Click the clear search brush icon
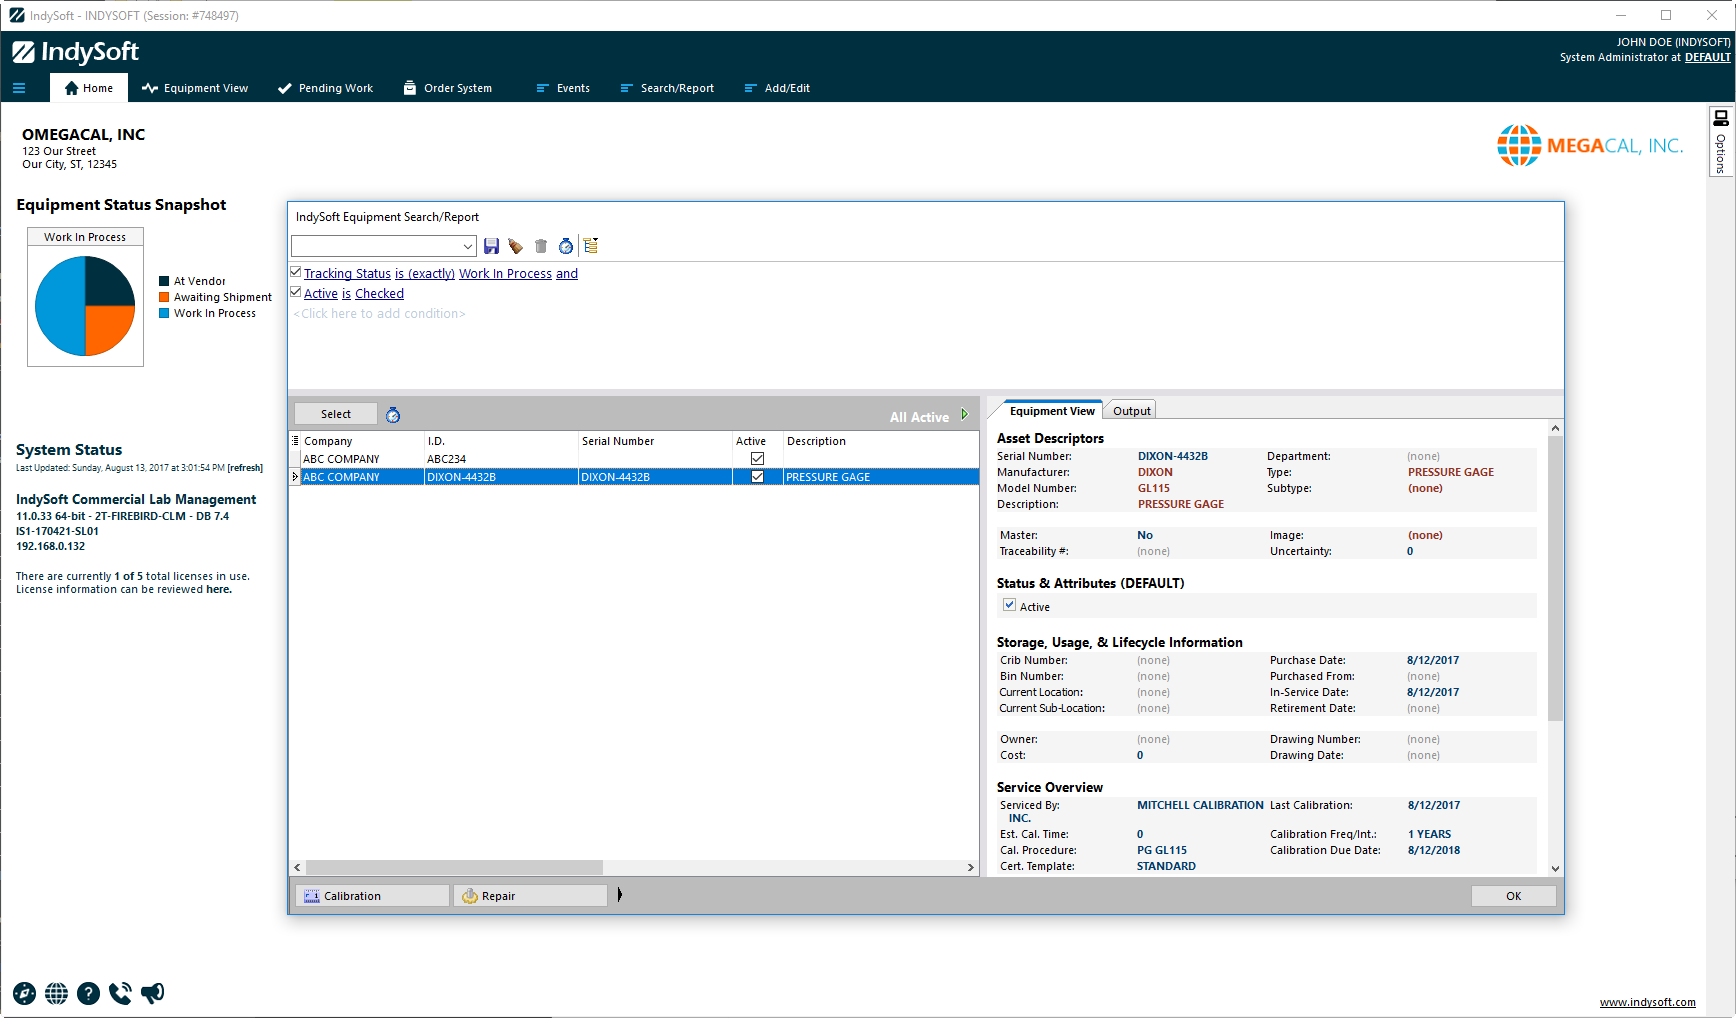The height and width of the screenshot is (1018, 1736). [x=516, y=246]
